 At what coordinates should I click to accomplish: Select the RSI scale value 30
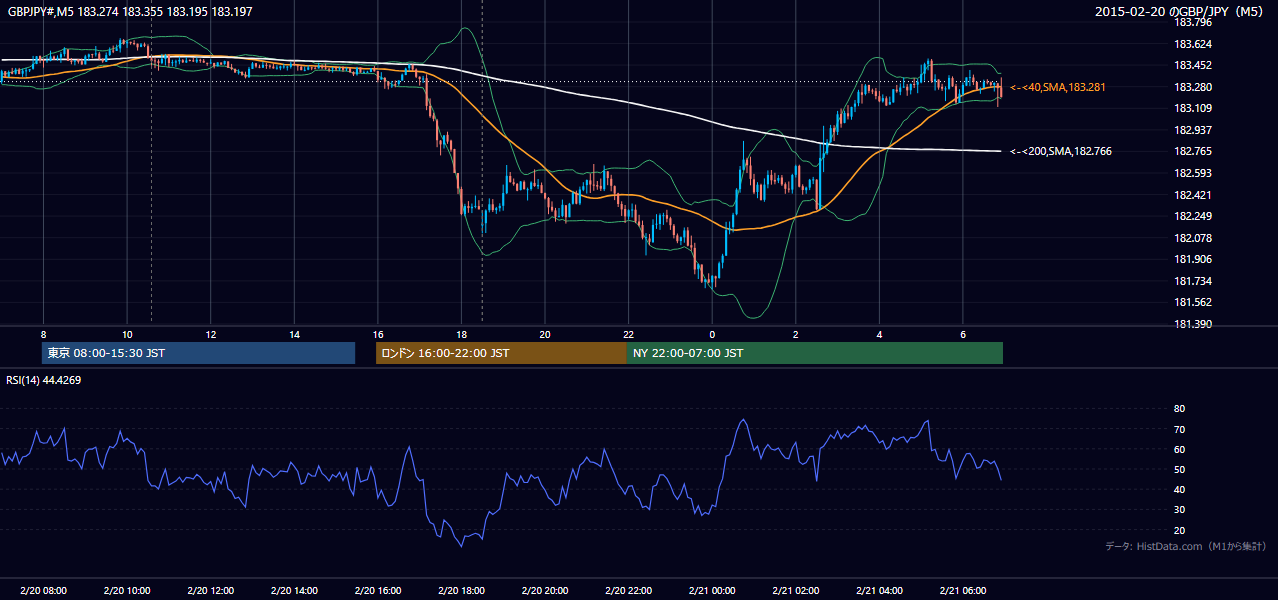[x=1180, y=510]
